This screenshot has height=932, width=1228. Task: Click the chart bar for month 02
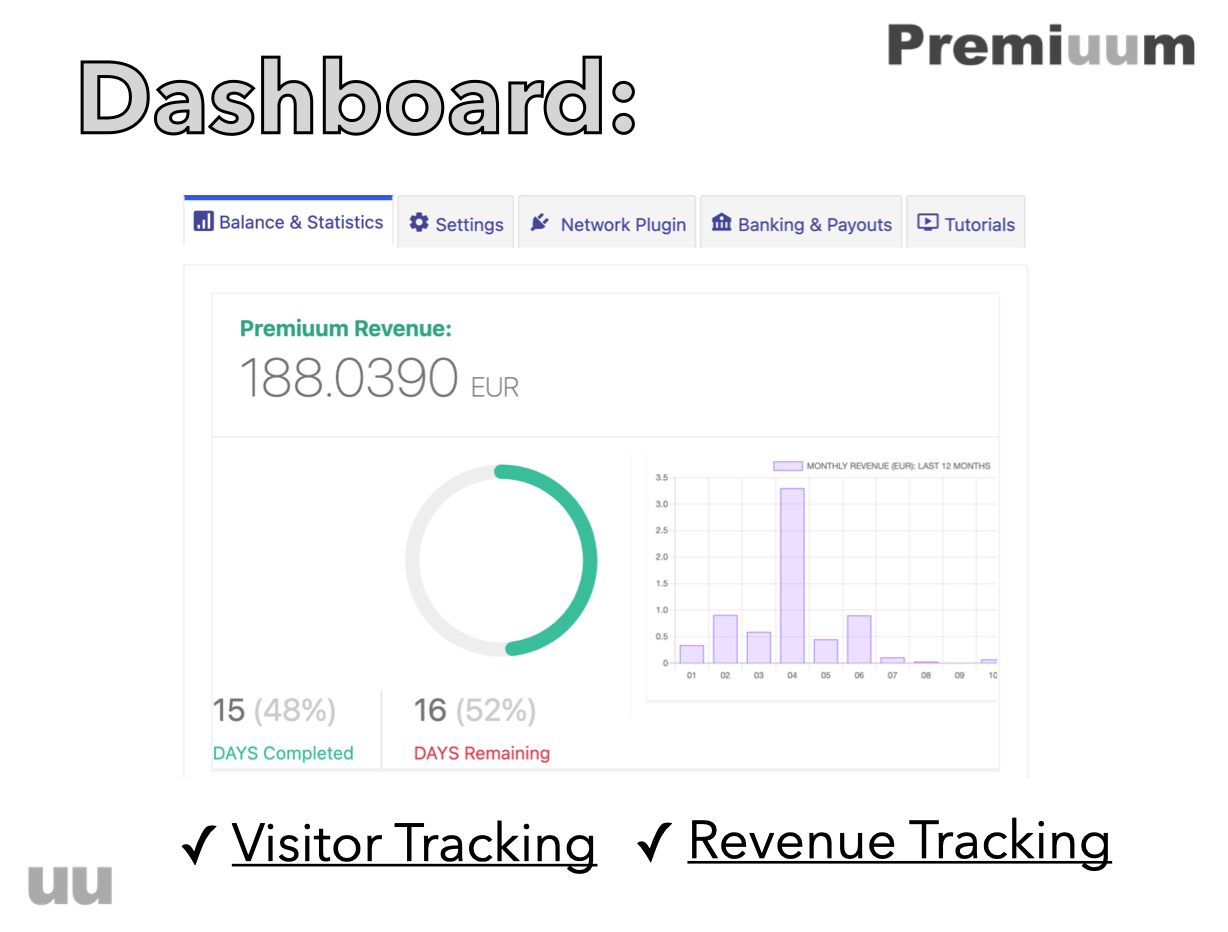pyautogui.click(x=725, y=639)
